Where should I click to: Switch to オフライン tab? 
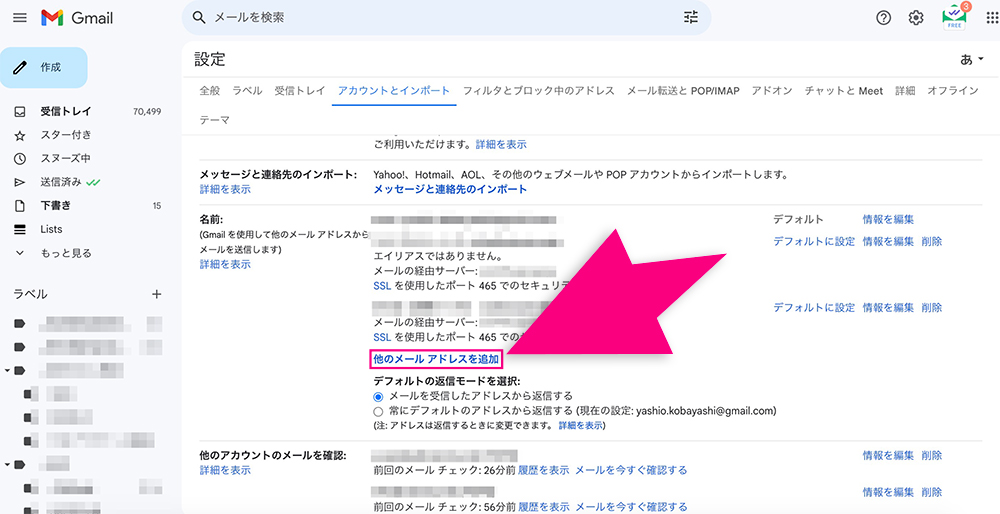click(953, 91)
